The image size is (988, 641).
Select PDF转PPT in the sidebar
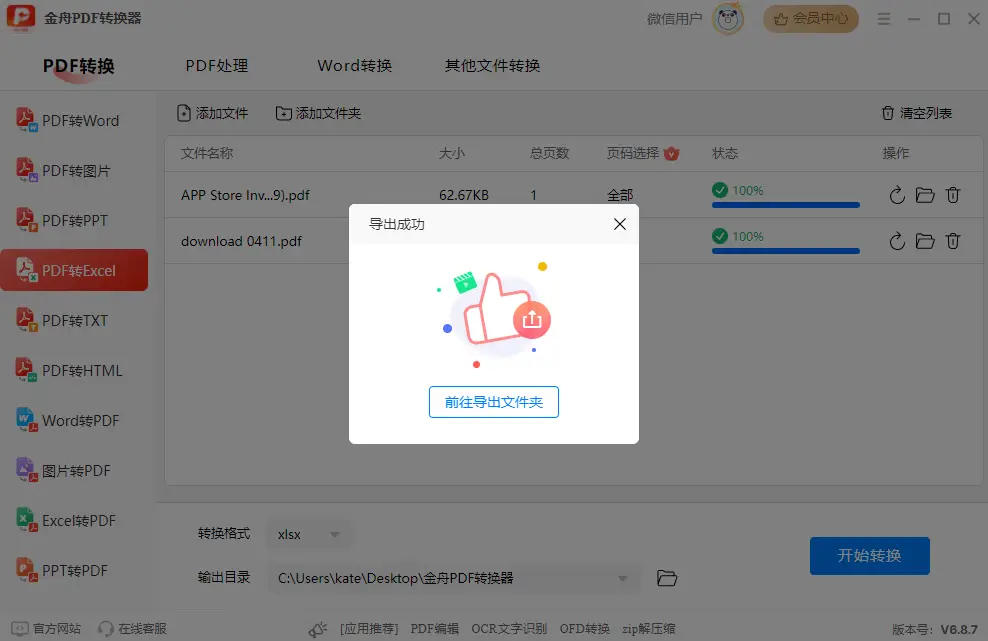24,220
